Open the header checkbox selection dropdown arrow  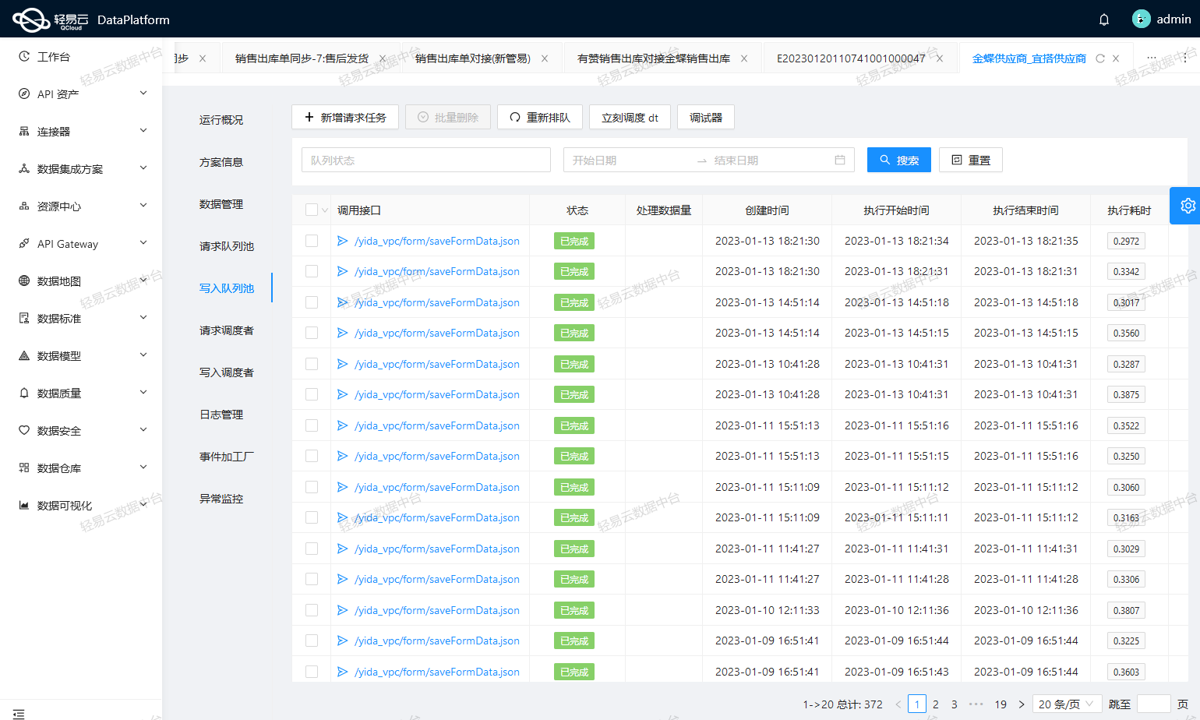[x=324, y=211]
